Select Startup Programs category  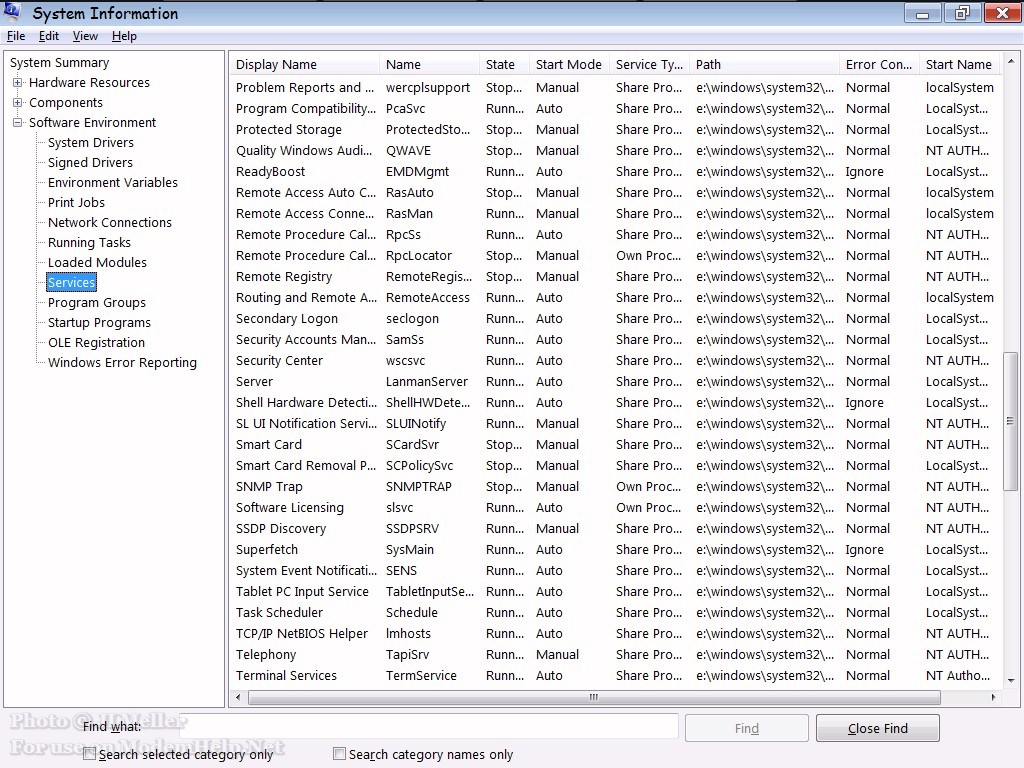[99, 323]
